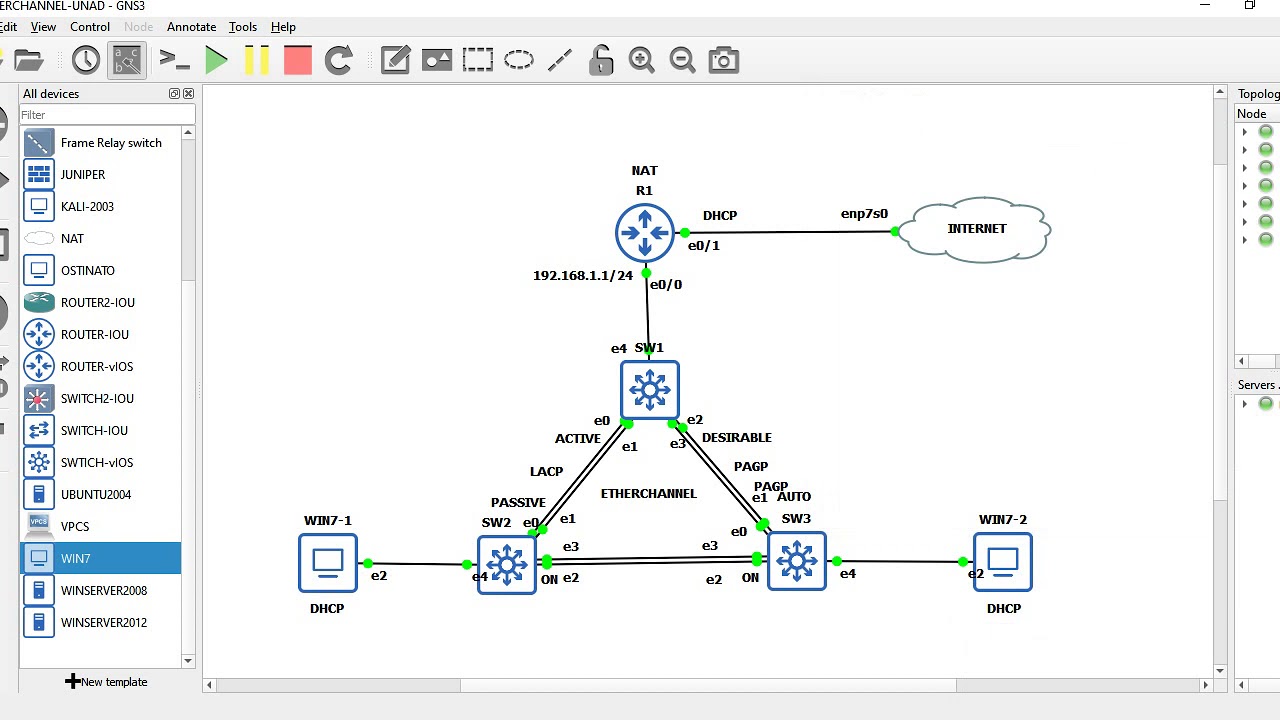This screenshot has width=1280, height=720.
Task: Expand sixth node in Topology summary
Action: point(1244,222)
